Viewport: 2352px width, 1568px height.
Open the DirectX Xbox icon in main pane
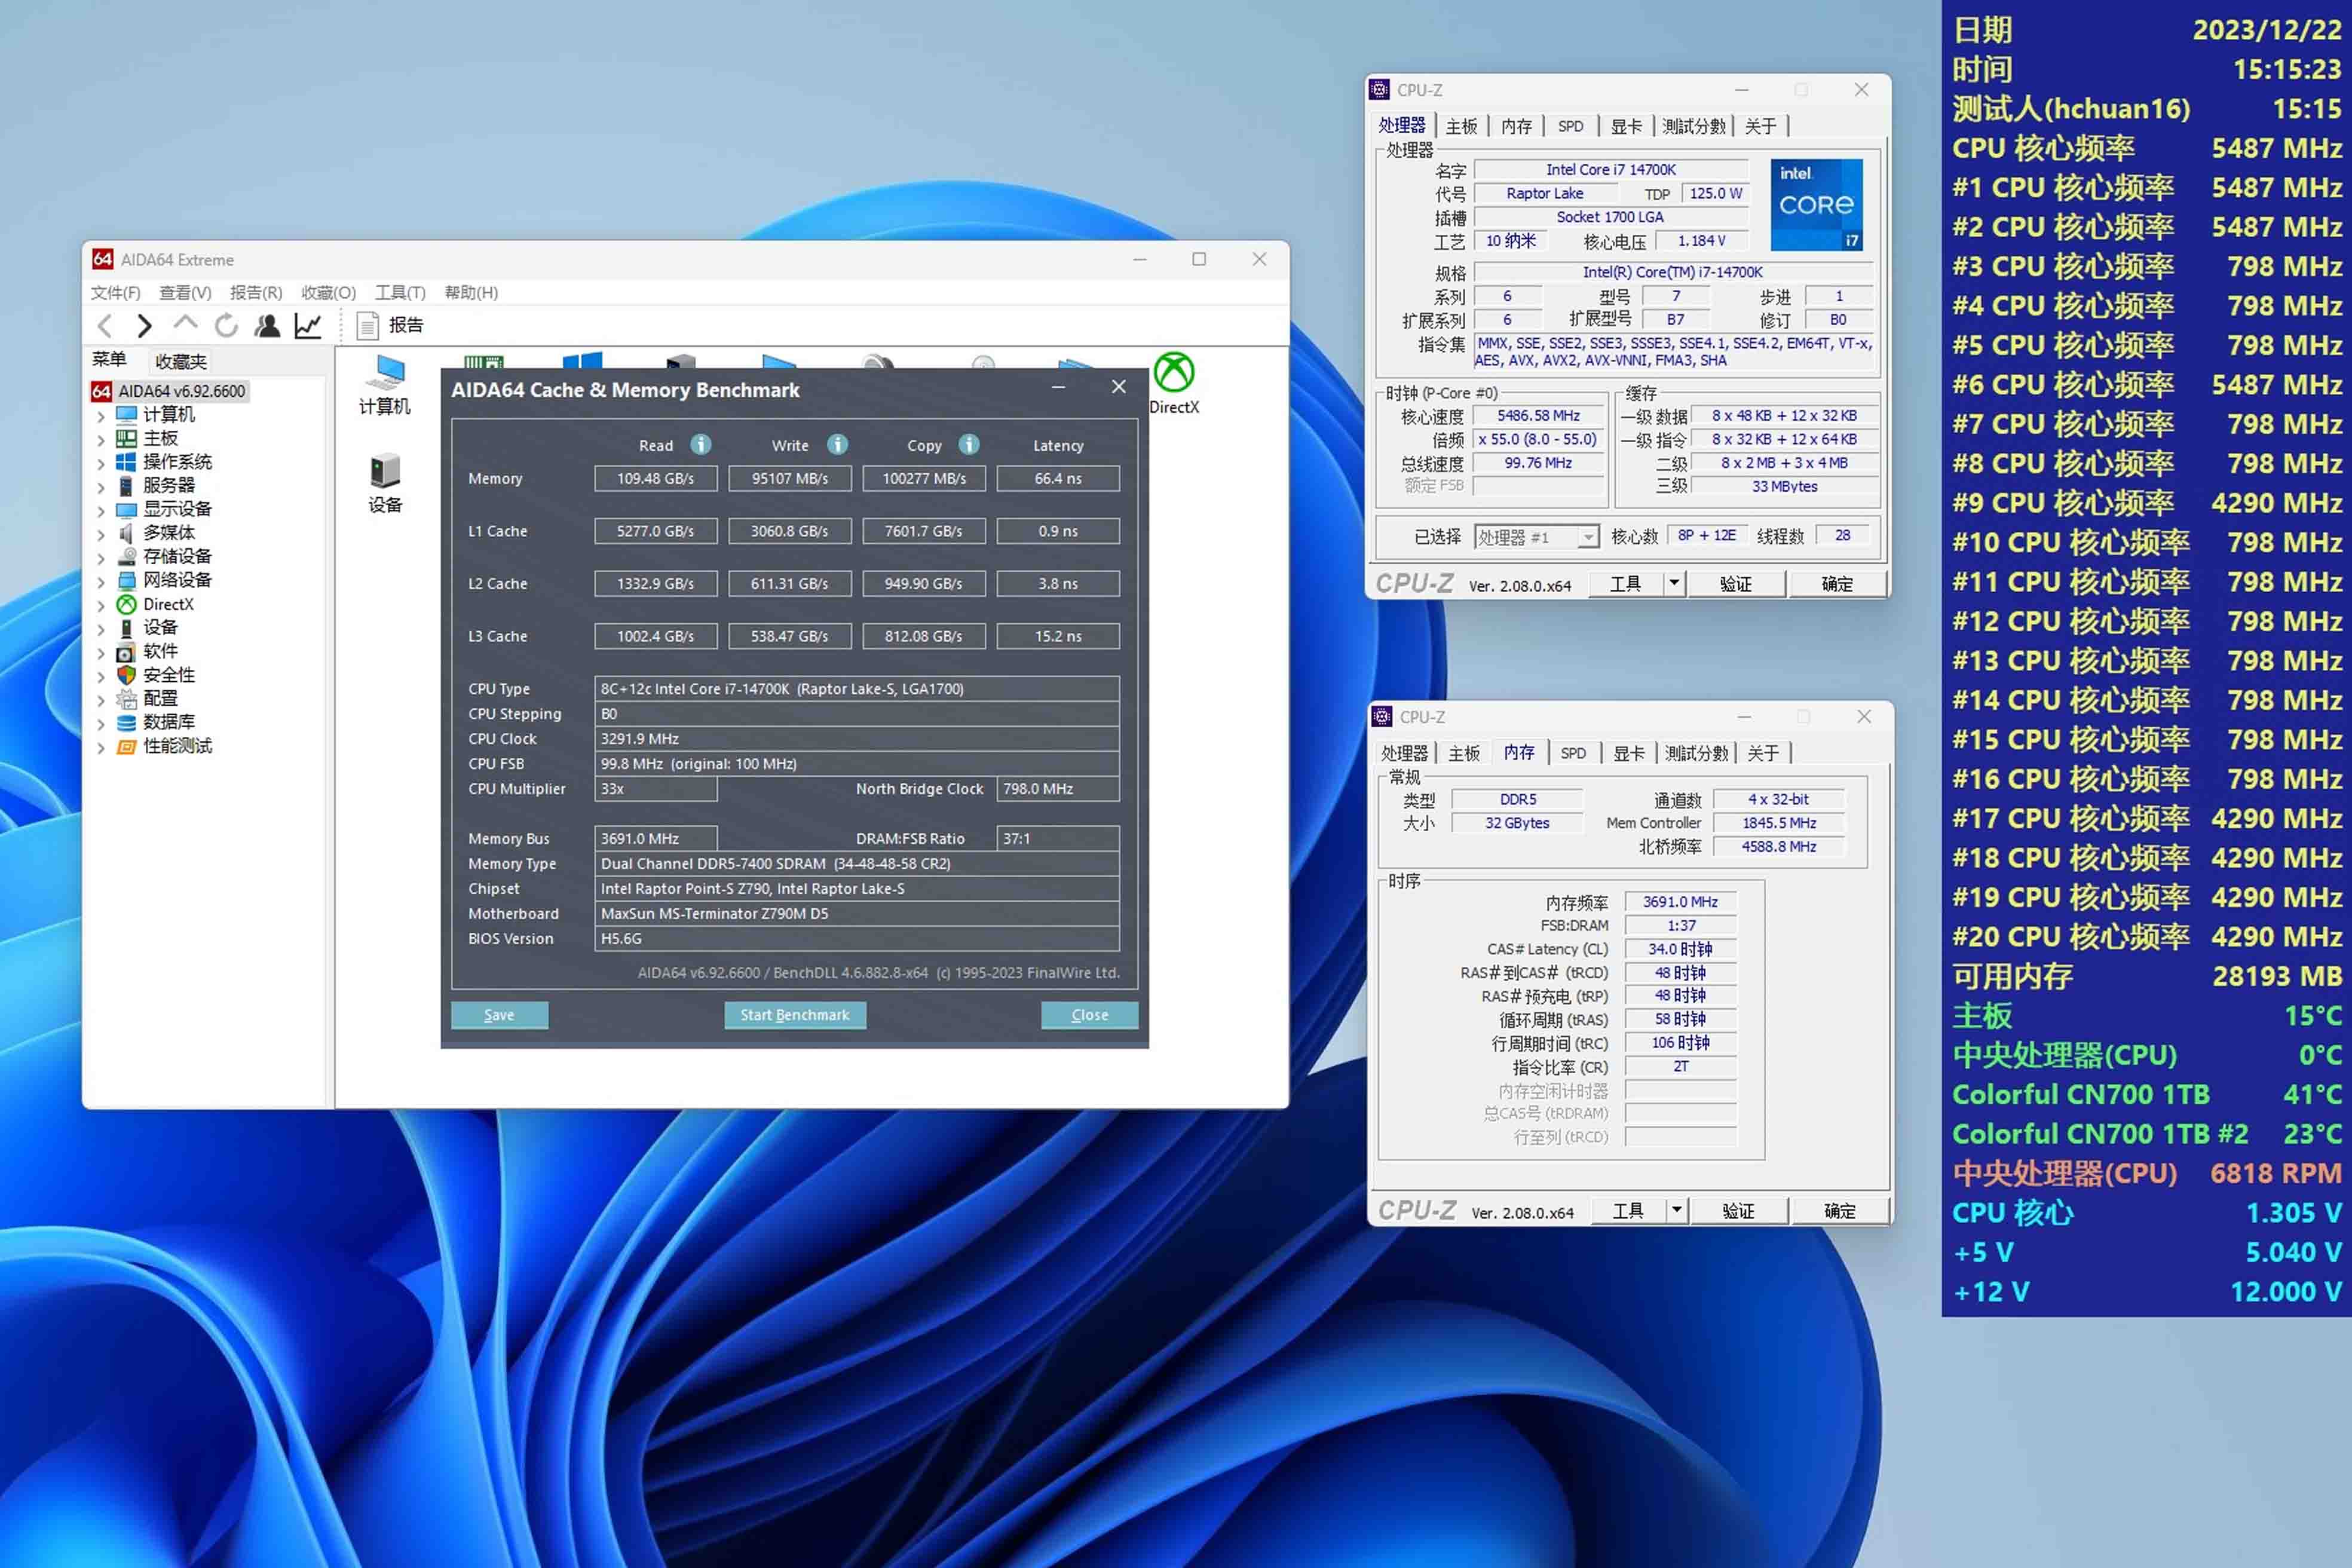tap(1174, 372)
